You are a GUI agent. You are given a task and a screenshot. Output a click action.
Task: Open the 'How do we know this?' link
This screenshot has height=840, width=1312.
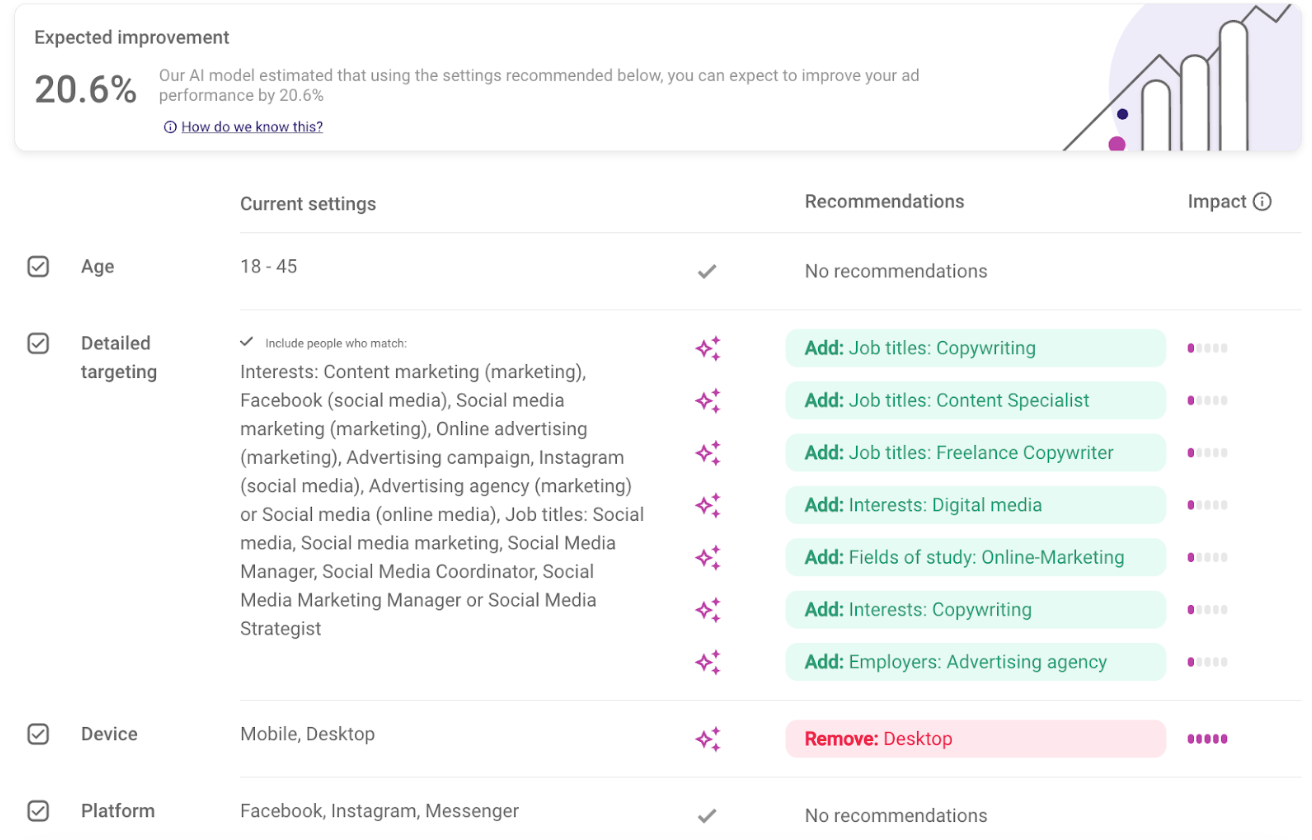click(x=252, y=127)
